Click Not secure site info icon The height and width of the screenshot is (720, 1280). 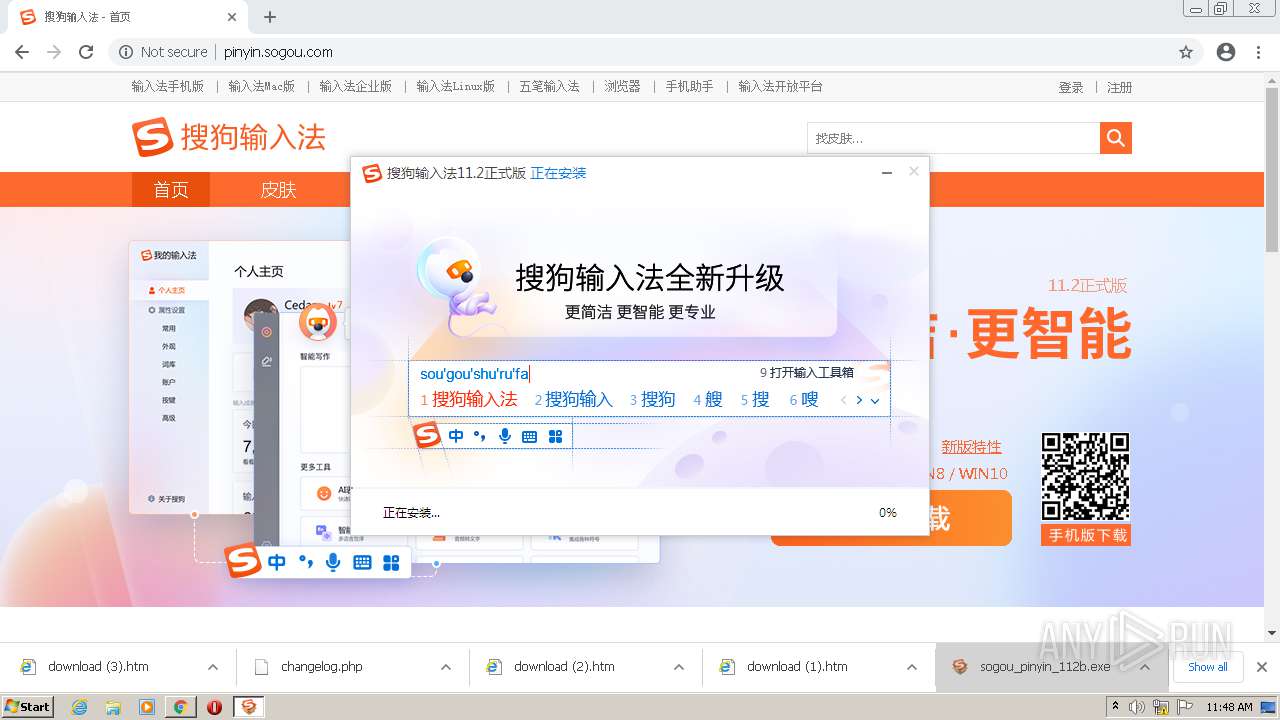pos(126,52)
